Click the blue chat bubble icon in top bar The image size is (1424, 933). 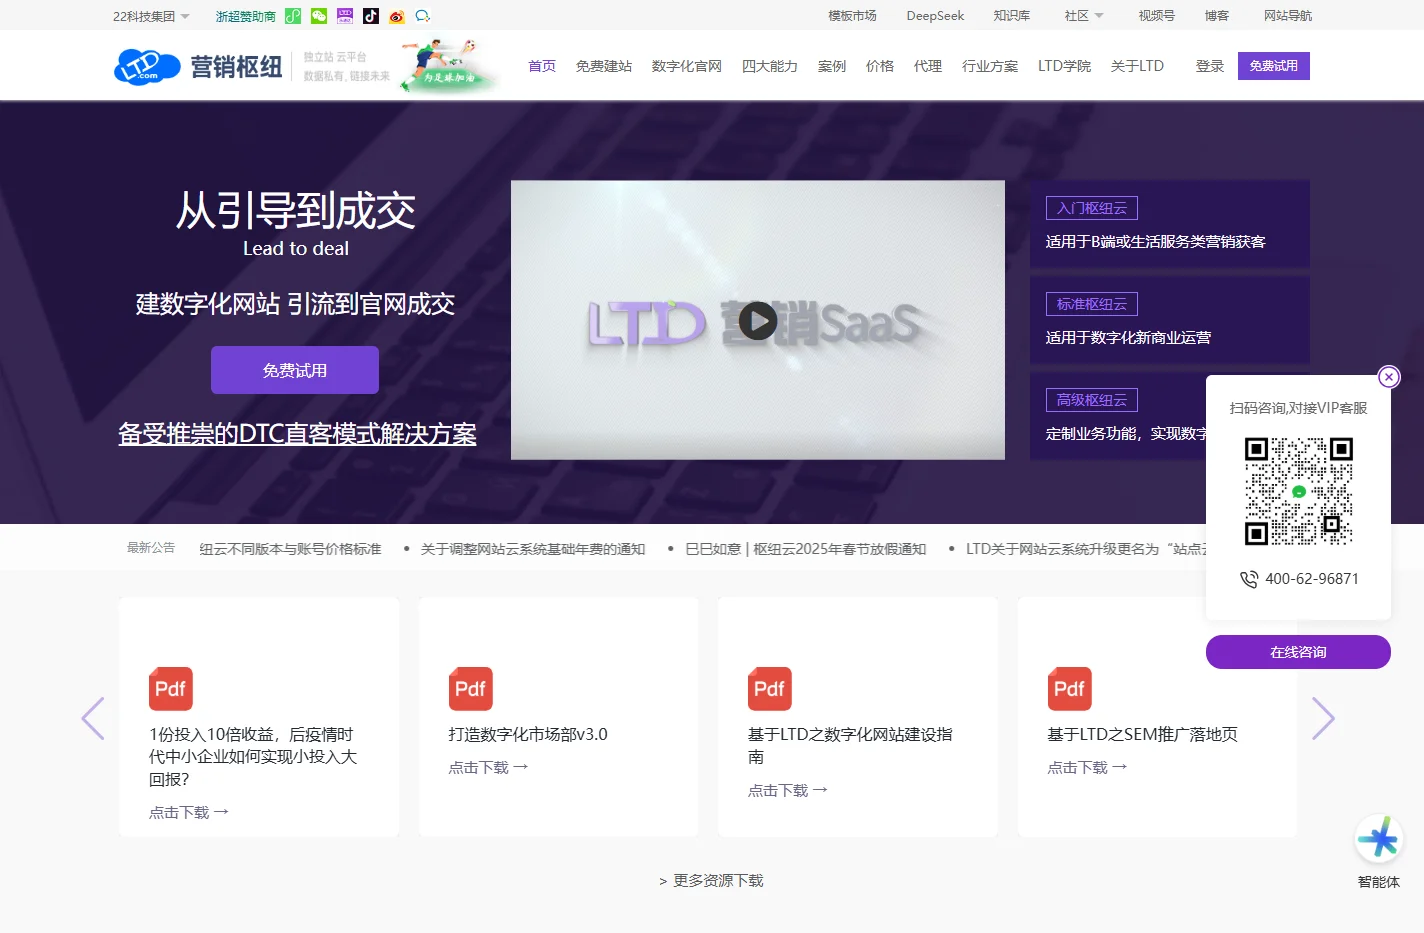click(x=423, y=16)
